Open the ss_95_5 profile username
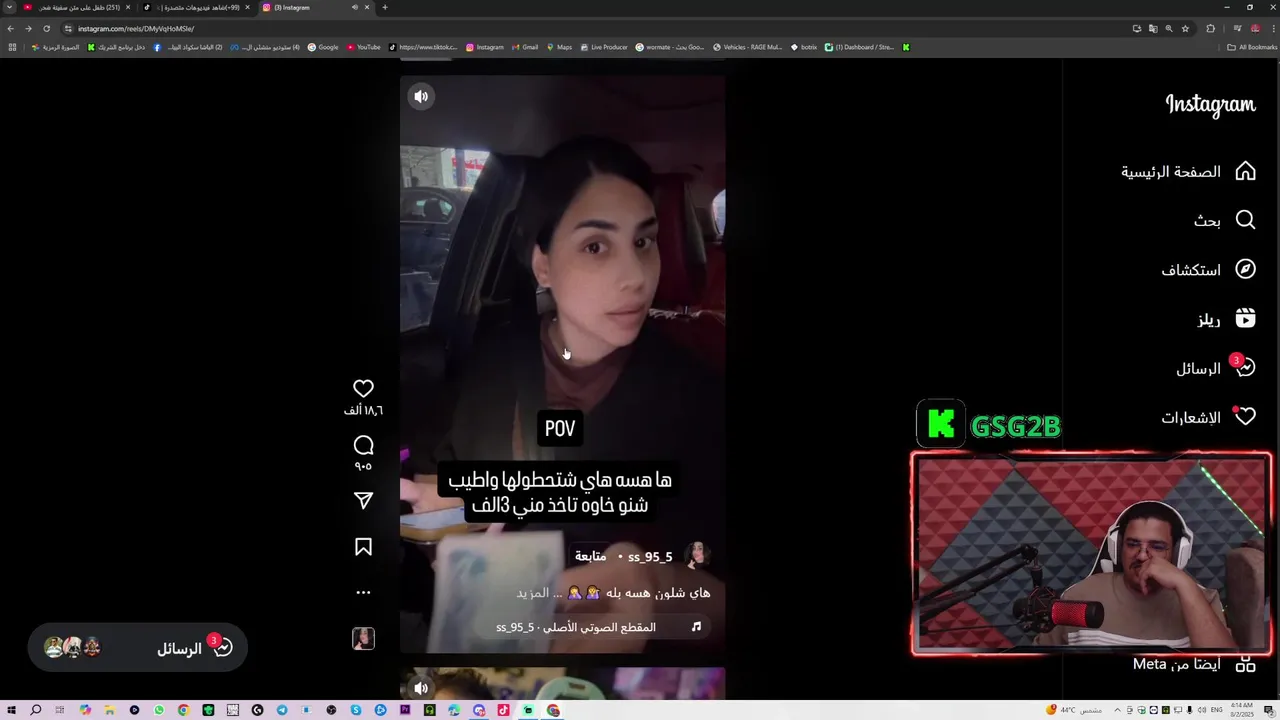Image resolution: width=1280 pixels, height=720 pixels. pyautogui.click(x=650, y=557)
